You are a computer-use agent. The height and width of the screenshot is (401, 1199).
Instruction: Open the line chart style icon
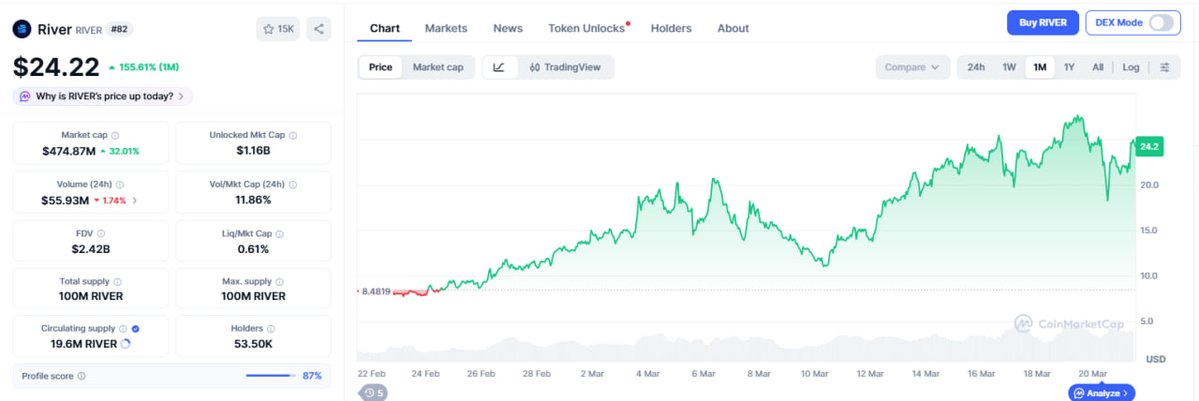499,67
